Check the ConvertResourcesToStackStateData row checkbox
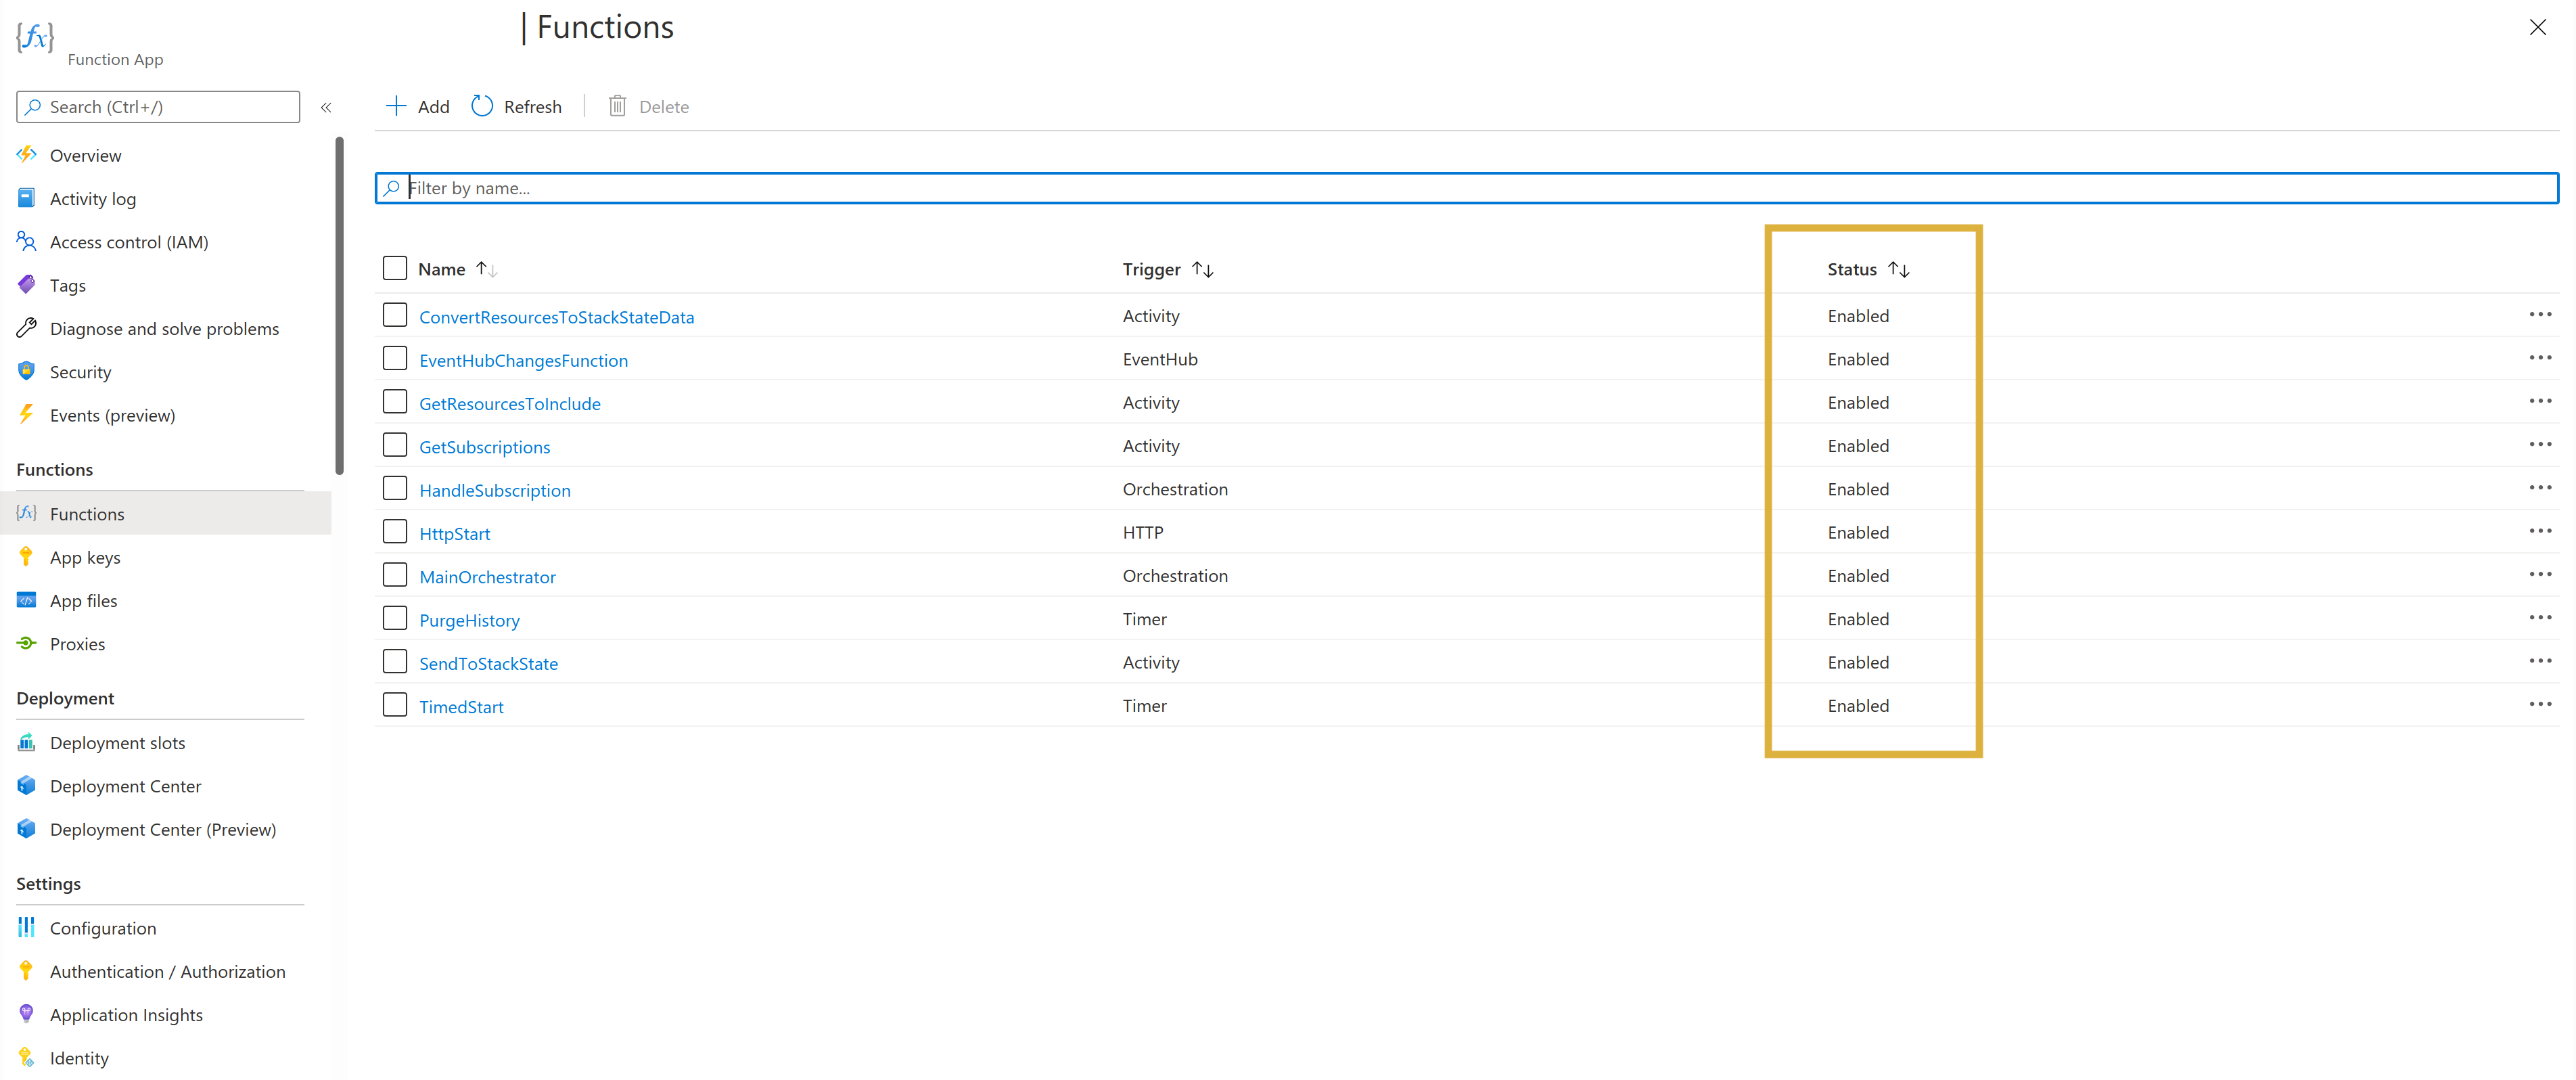The width and height of the screenshot is (2576, 1080). (395, 315)
